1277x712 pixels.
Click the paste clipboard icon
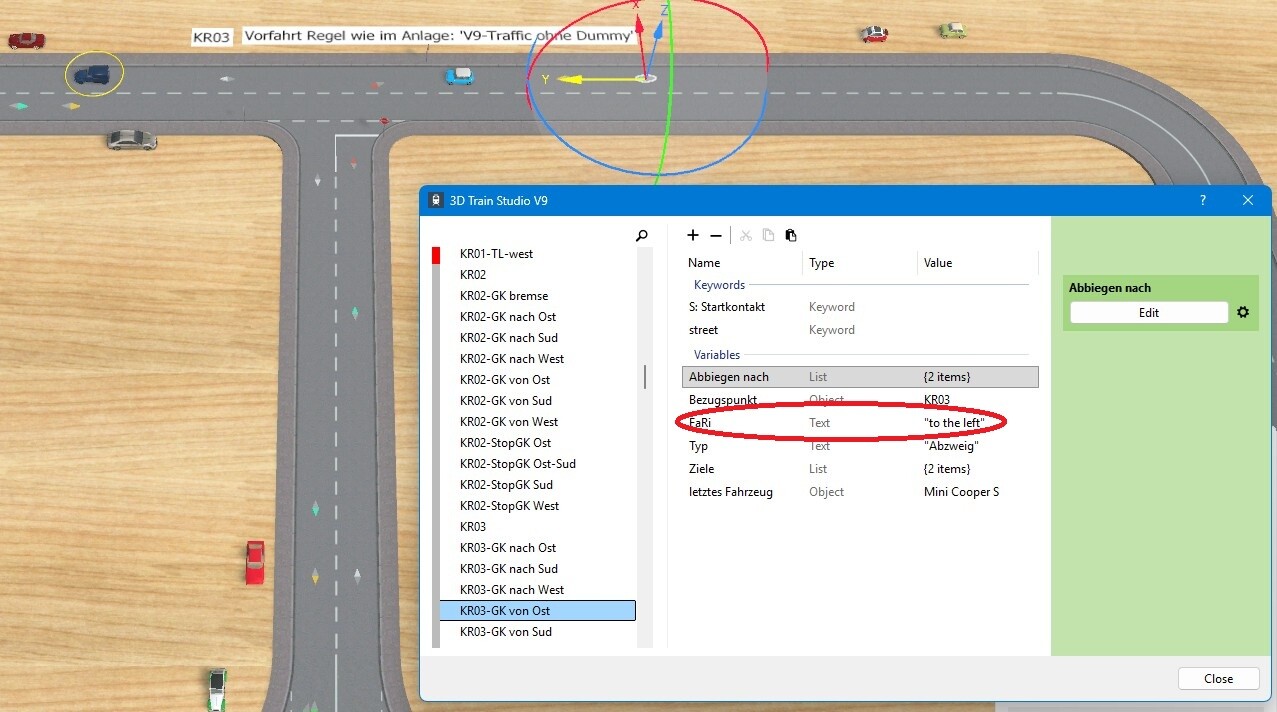791,236
